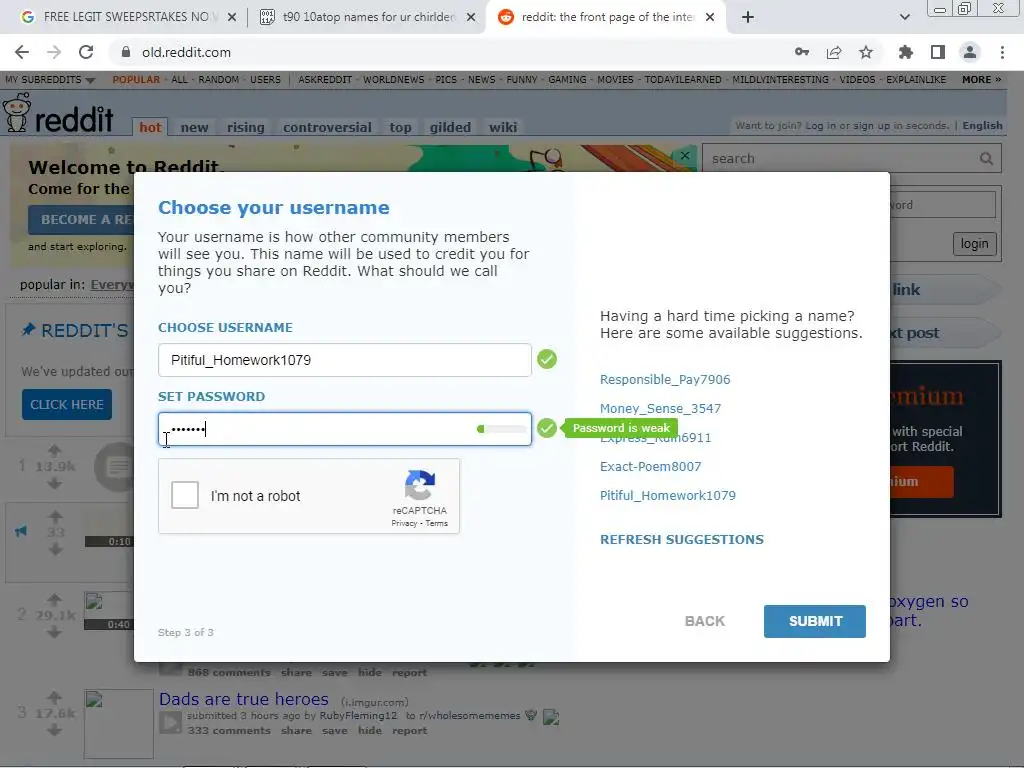Viewport: 1024px width, 768px height.
Task: Click the browser forward arrow
Action: point(54,52)
